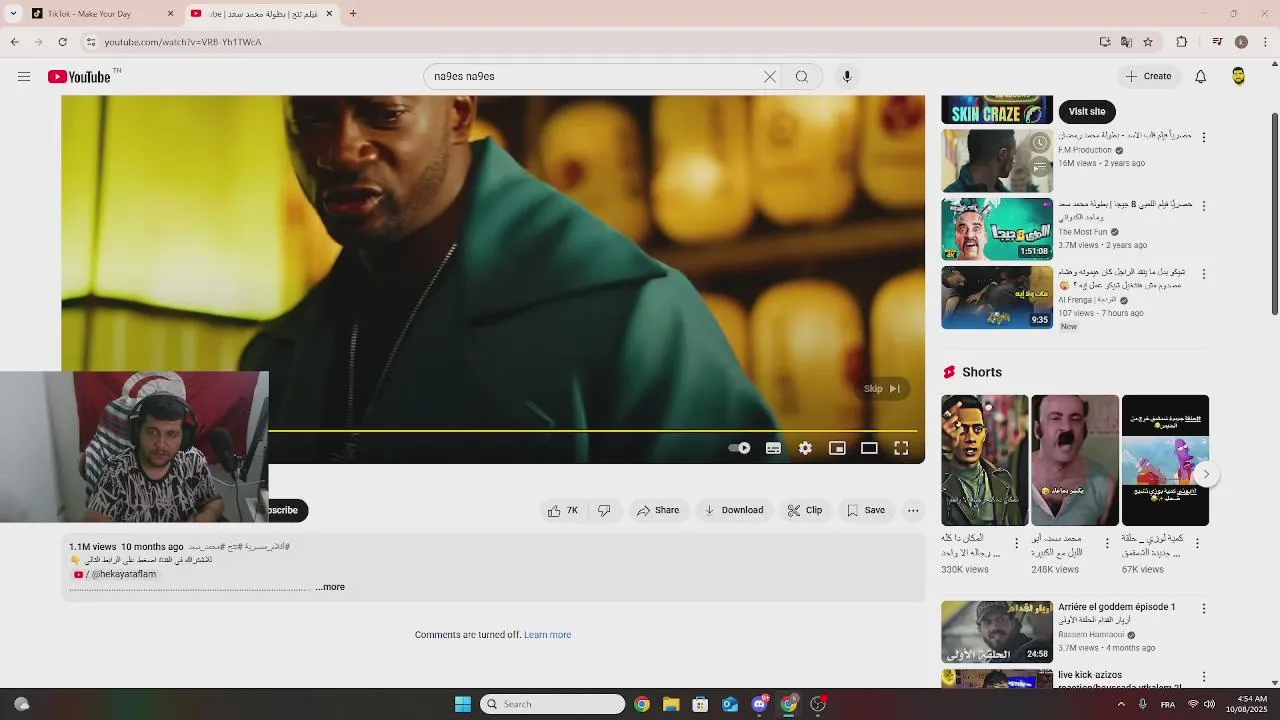Screen dimensions: 1280x720
Task: Create a Clip from video
Action: (x=804, y=510)
